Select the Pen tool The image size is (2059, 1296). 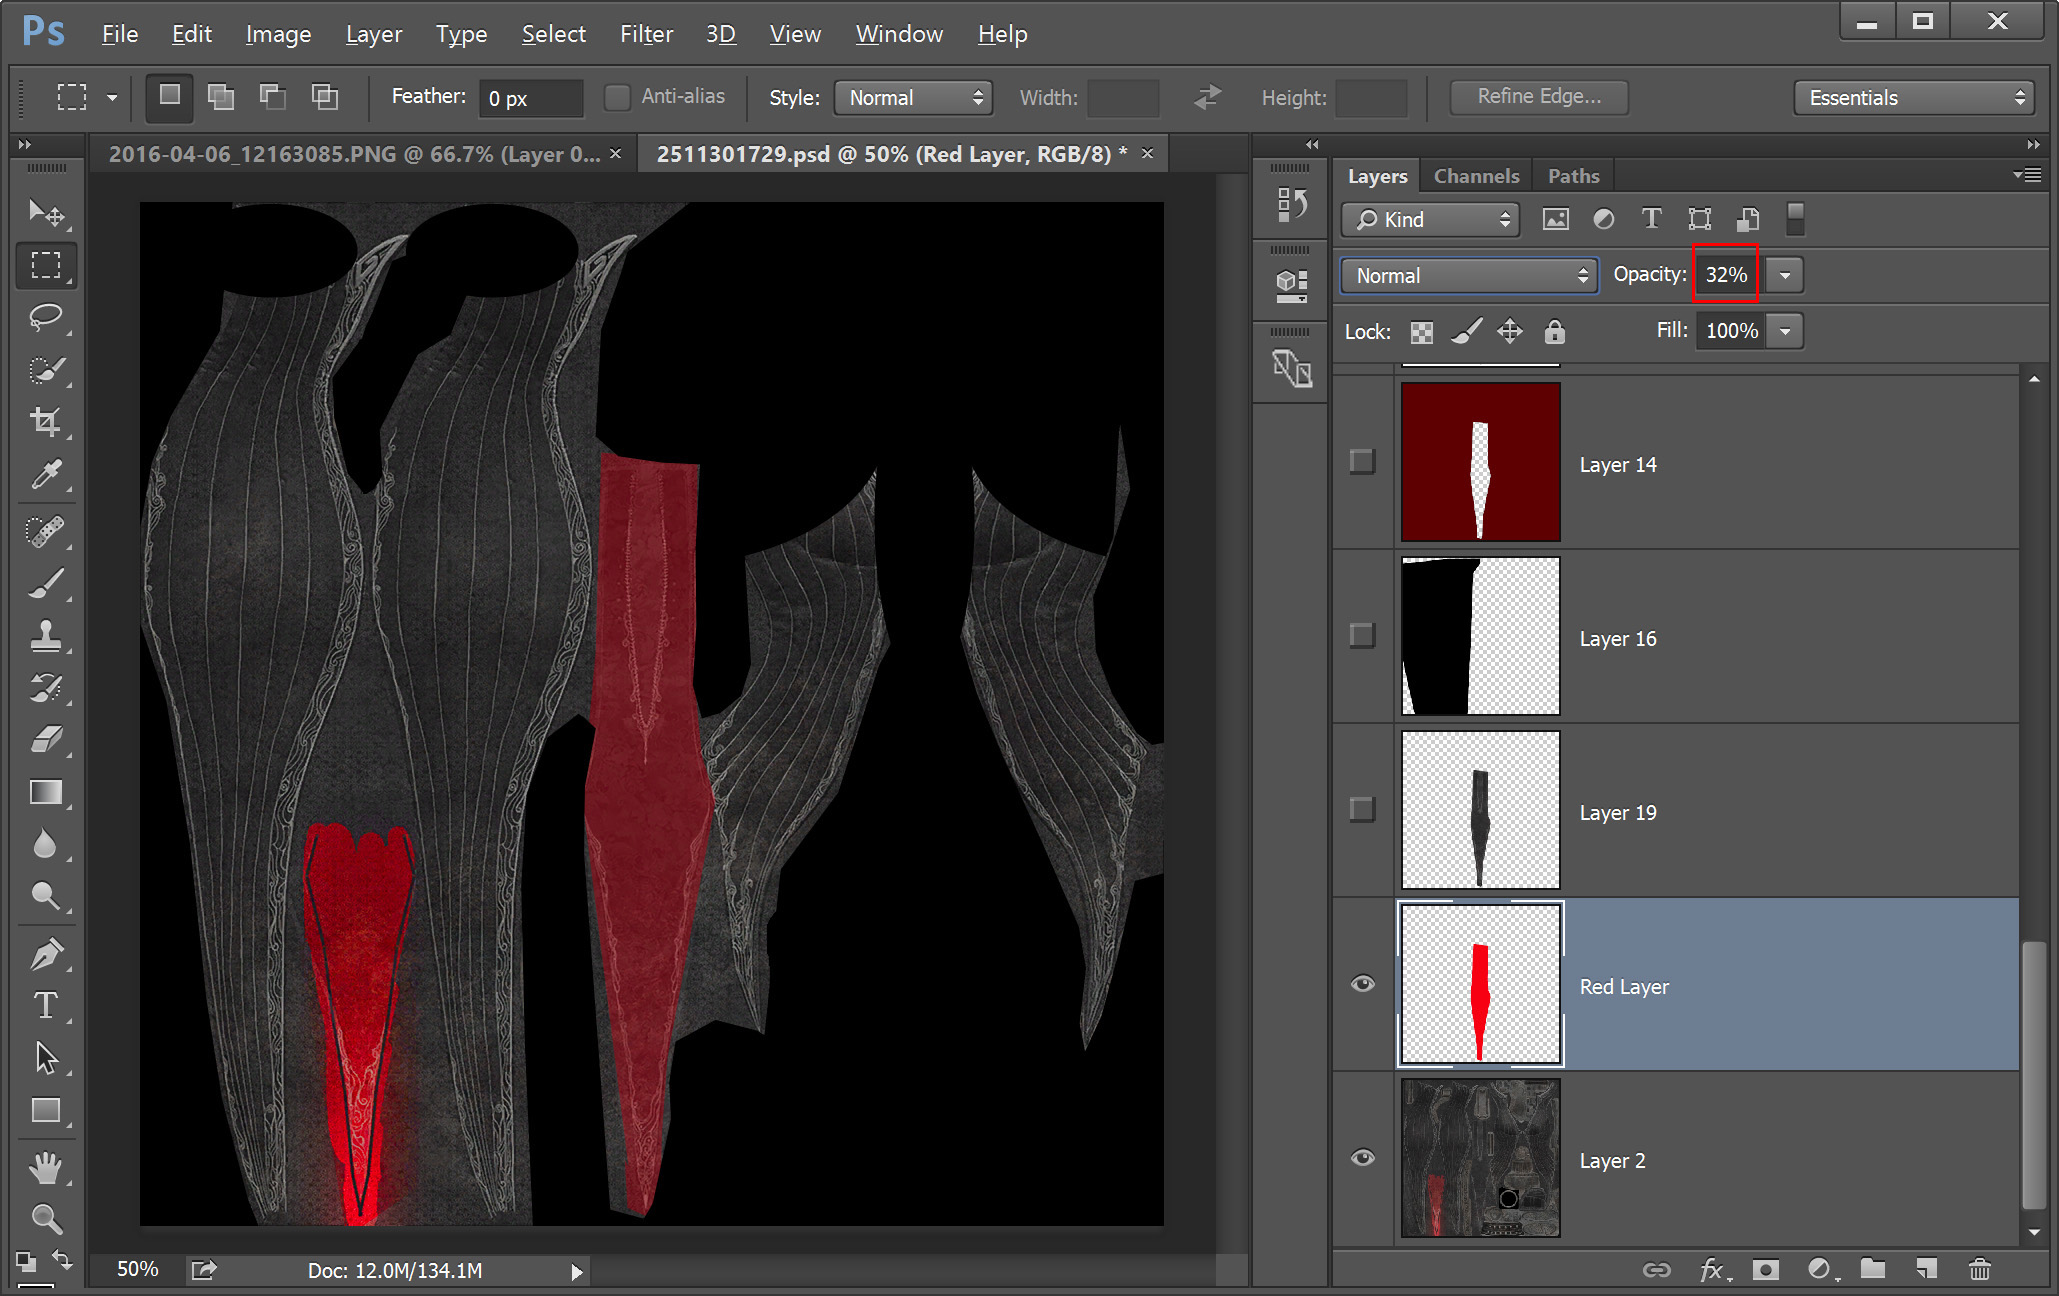45,954
